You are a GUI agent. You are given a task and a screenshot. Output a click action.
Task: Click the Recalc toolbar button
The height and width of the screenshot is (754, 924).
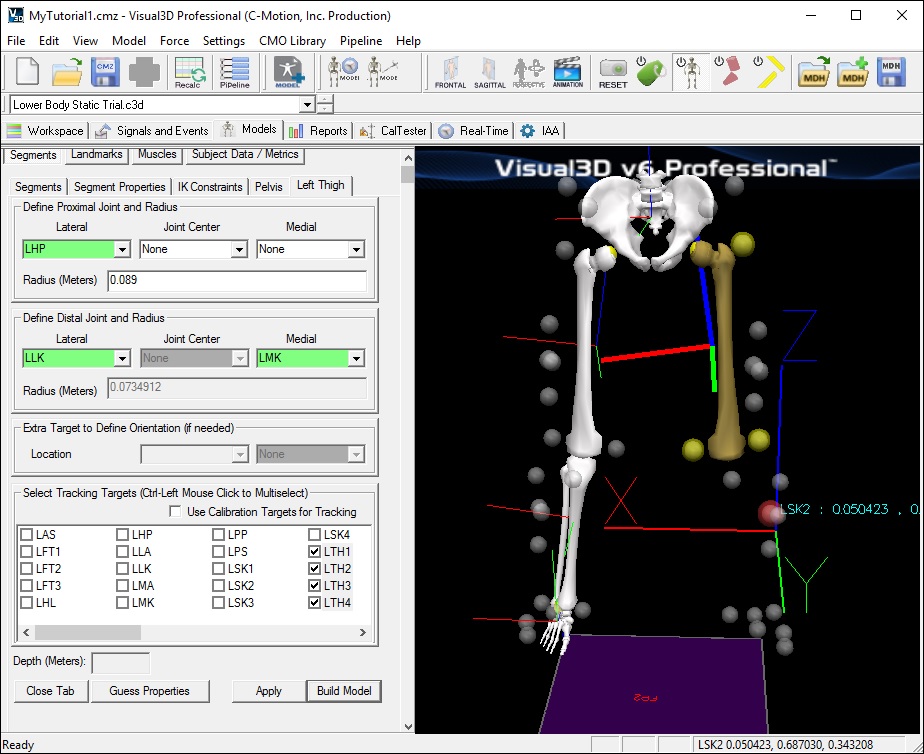click(190, 73)
